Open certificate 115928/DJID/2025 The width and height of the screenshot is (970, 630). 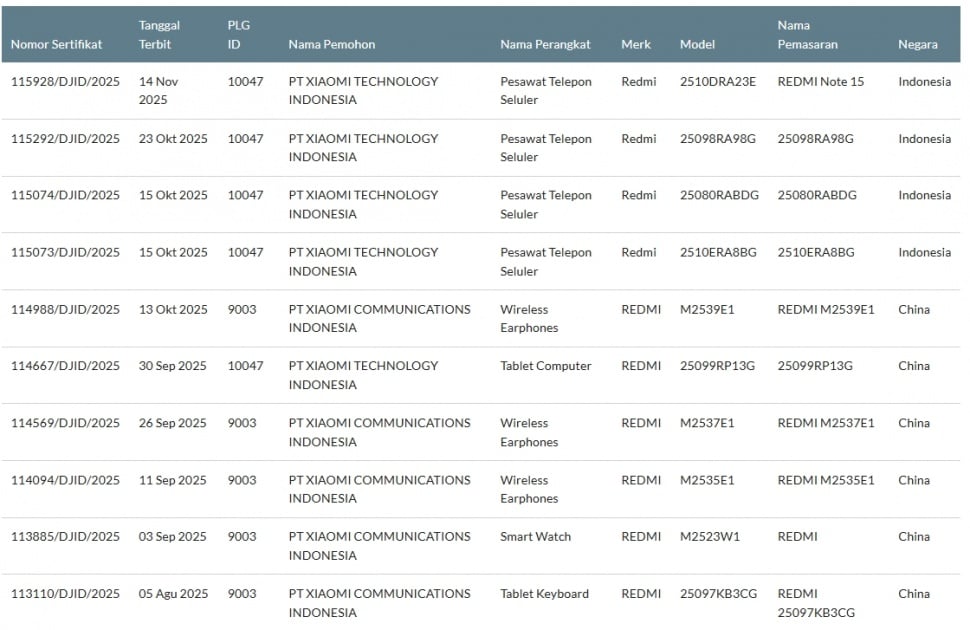point(65,82)
